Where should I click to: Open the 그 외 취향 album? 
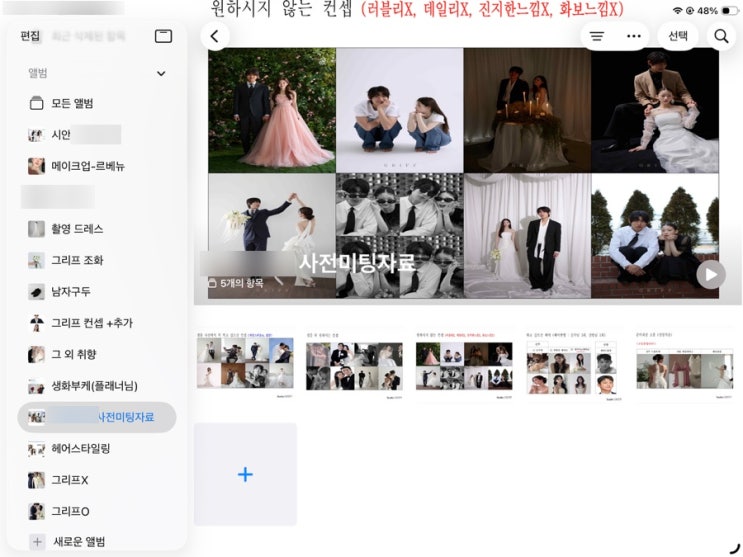[x=97, y=355]
